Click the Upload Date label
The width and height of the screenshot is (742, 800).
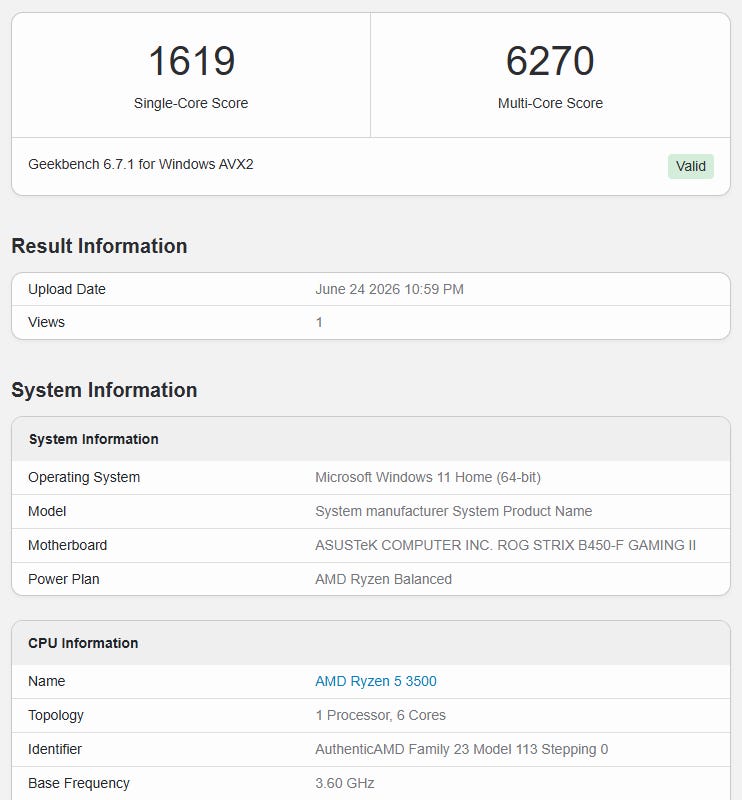click(67, 289)
